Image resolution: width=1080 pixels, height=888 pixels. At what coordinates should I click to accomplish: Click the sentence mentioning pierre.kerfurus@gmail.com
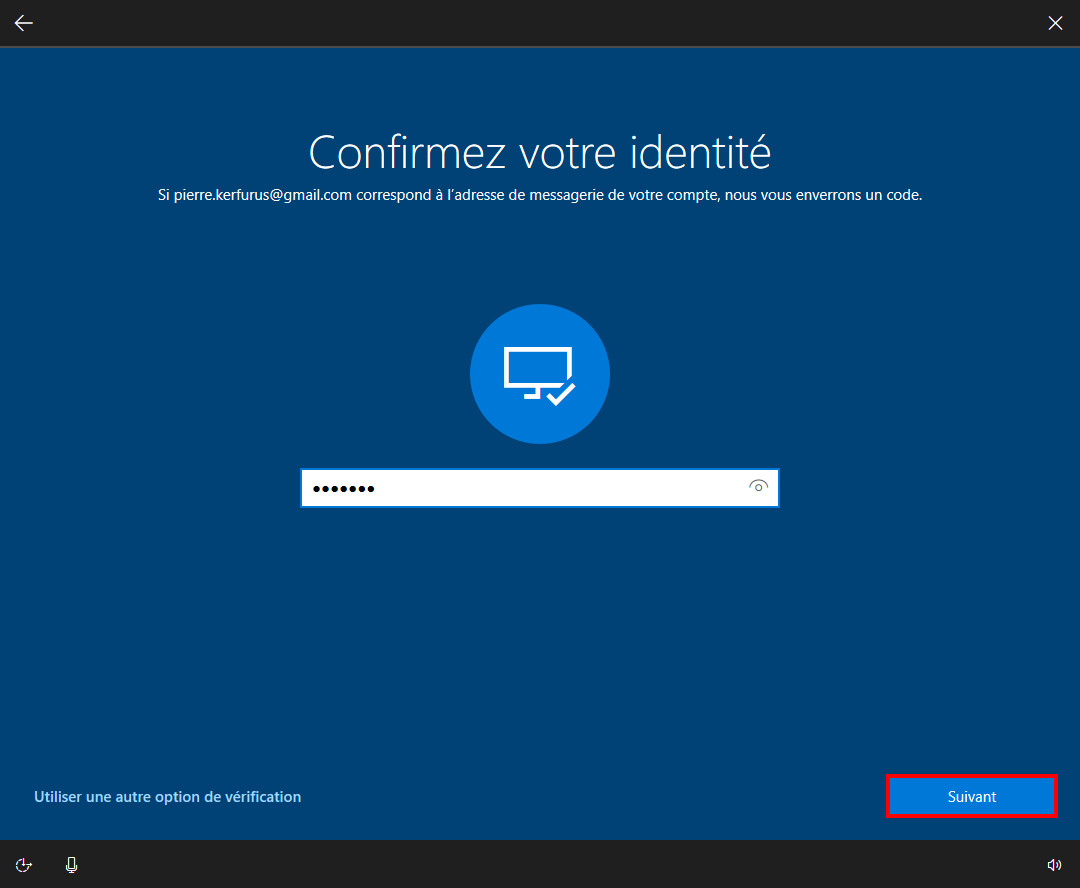(539, 195)
